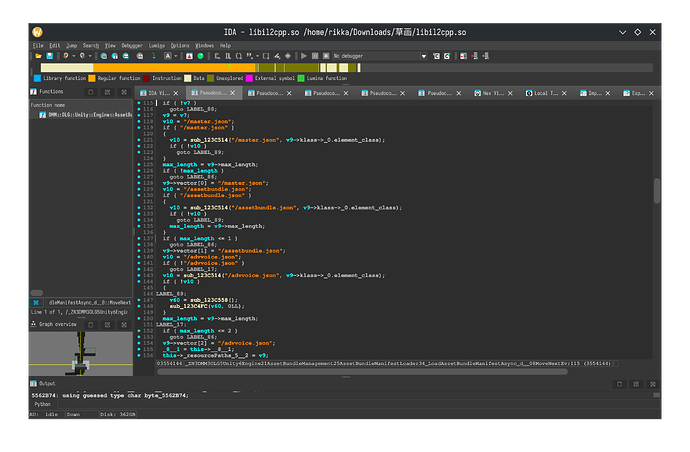Close the Hex View tab
This screenshot has height=452, width=690.
(510, 93)
